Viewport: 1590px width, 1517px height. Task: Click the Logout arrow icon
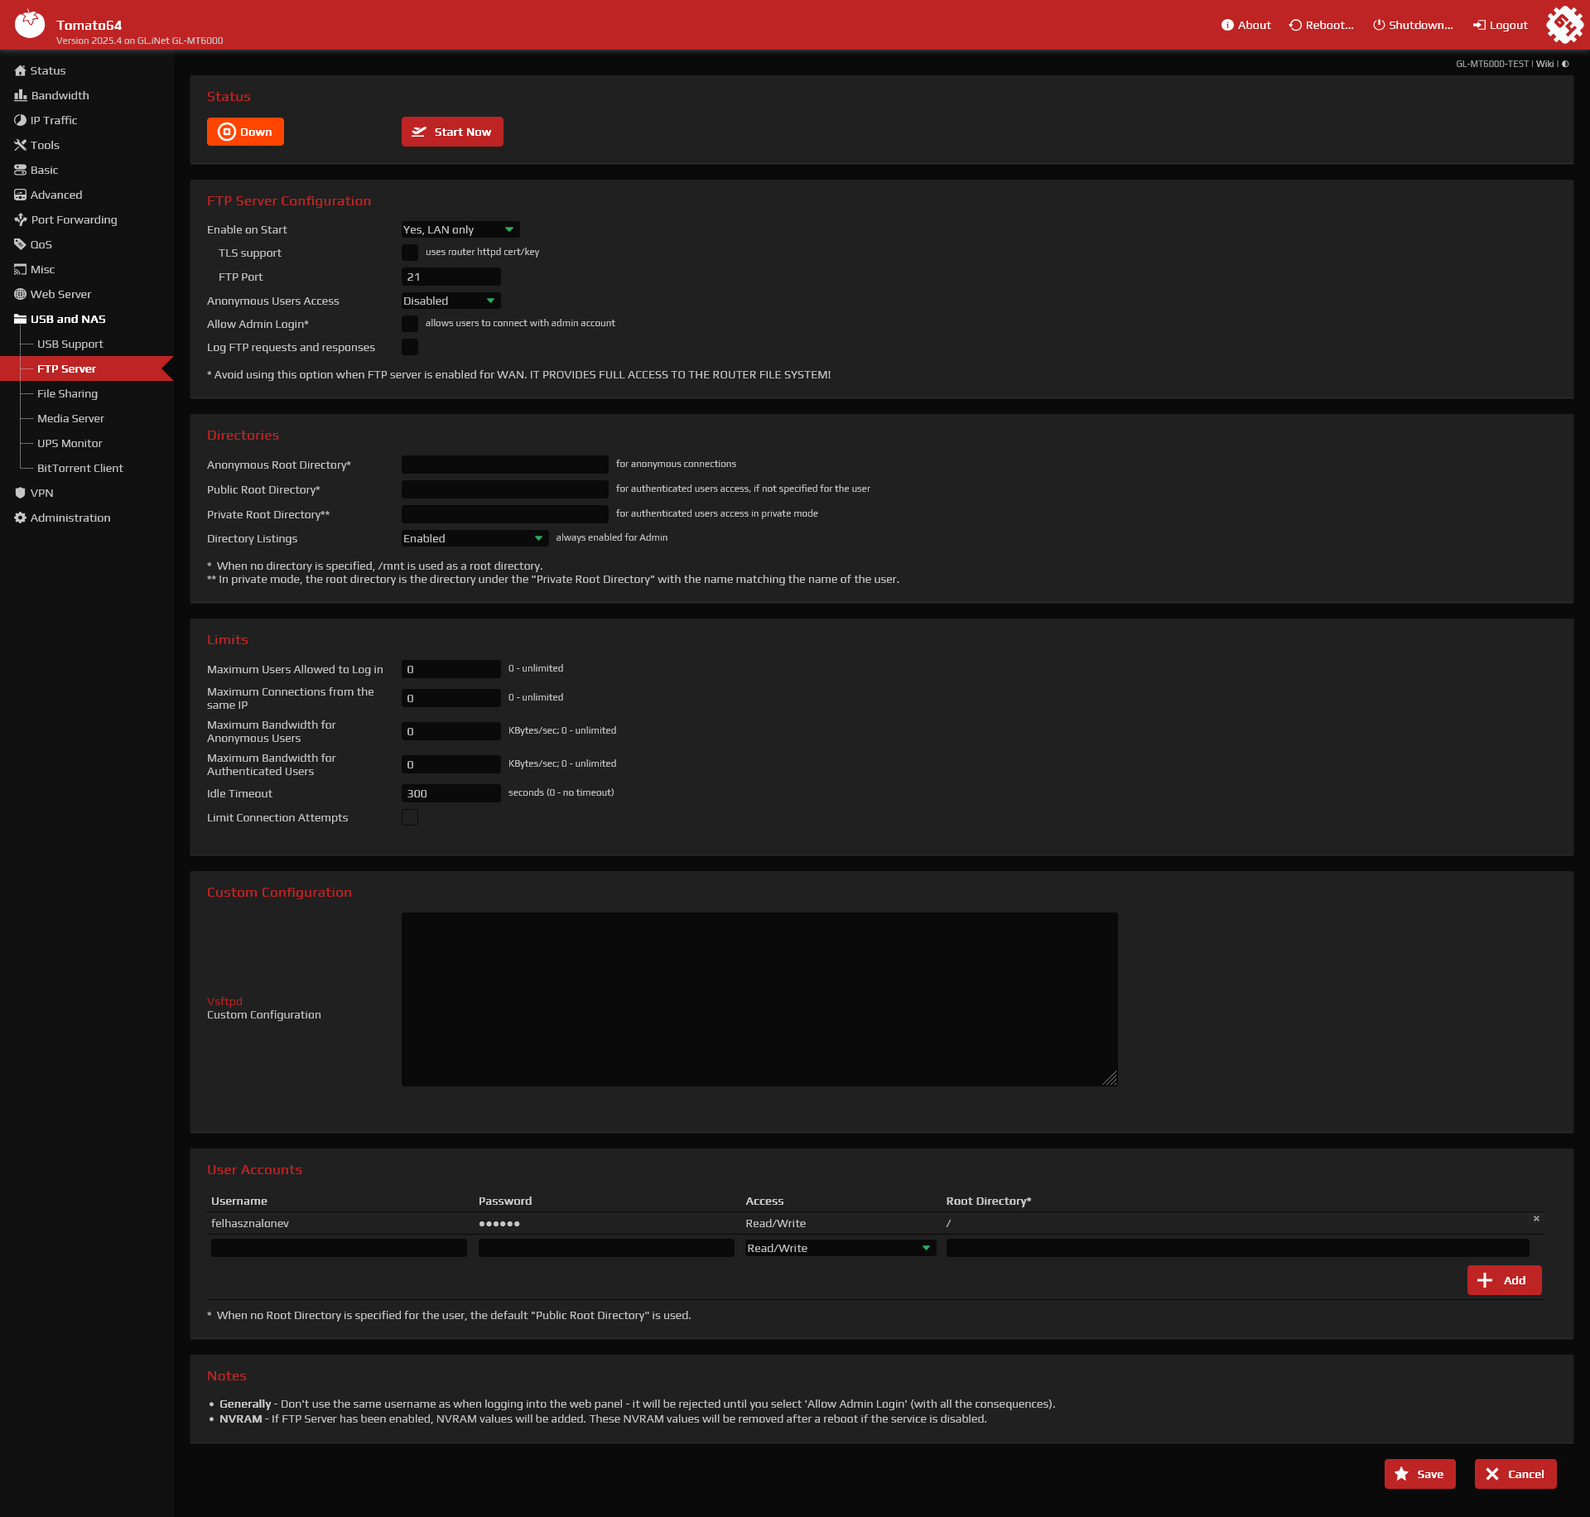pos(1479,25)
